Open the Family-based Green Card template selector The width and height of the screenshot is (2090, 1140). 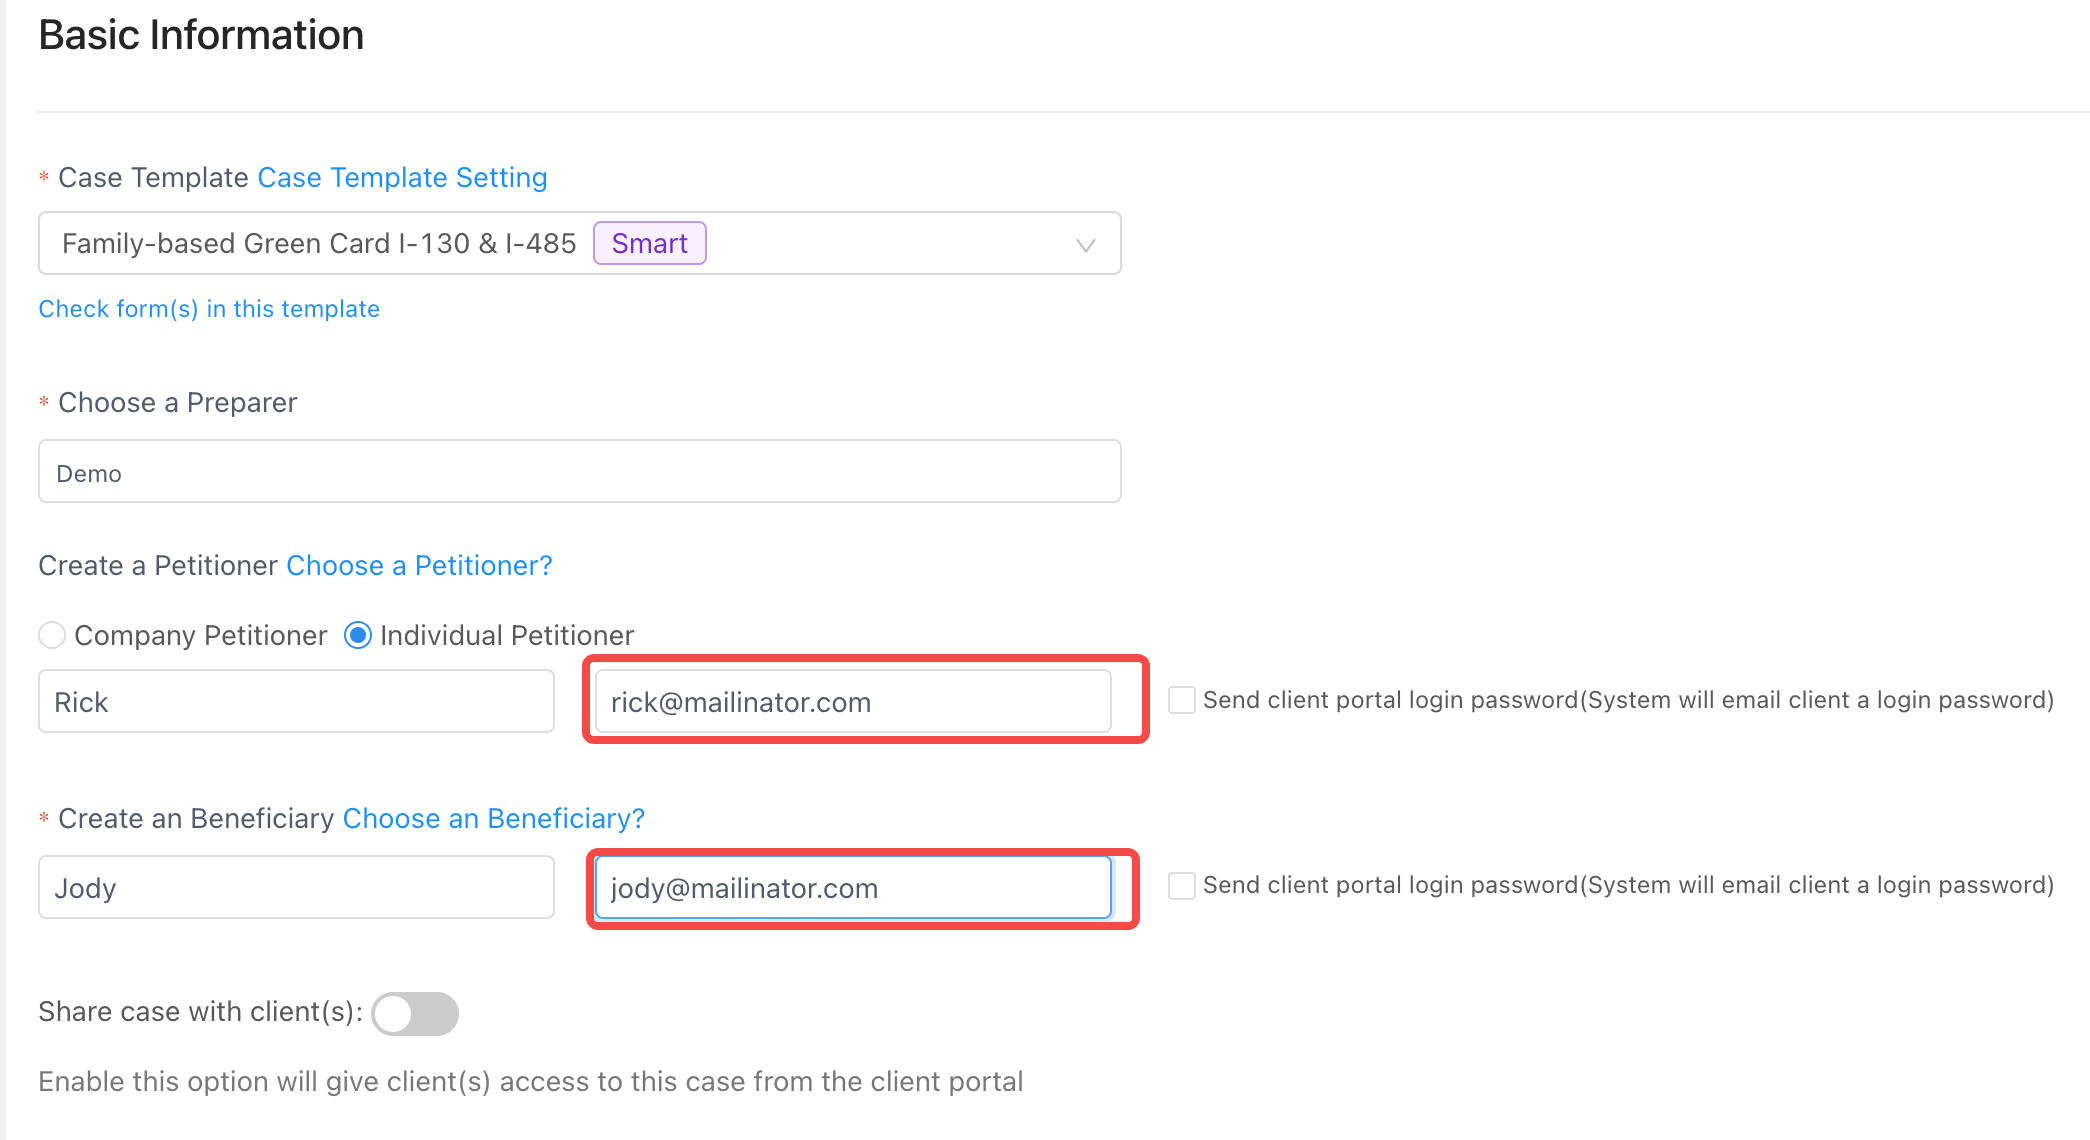coord(580,243)
